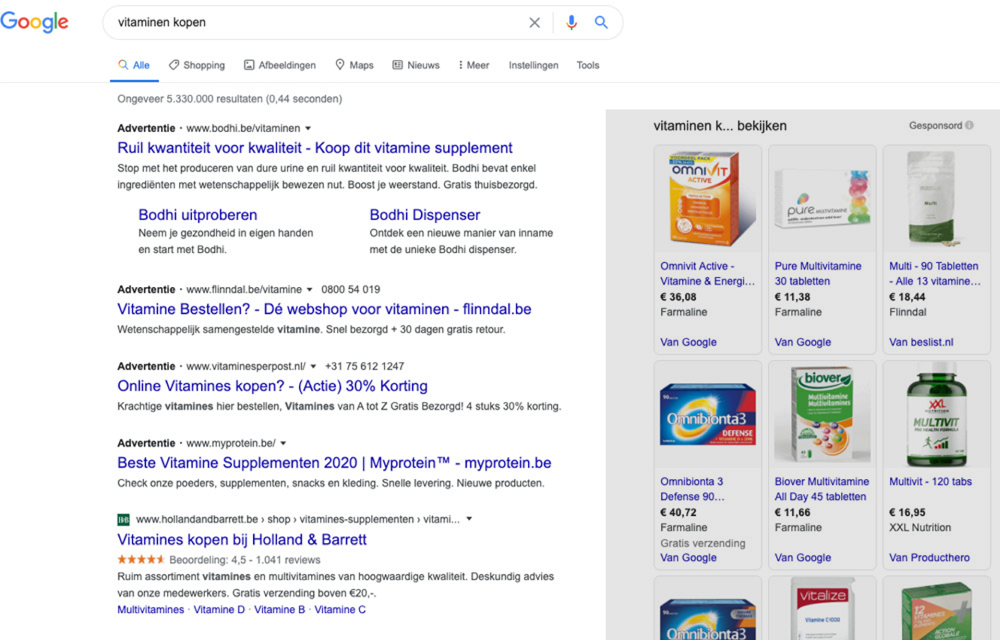Follow the Multivitamines sitelink
1000x640 pixels.
point(151,609)
